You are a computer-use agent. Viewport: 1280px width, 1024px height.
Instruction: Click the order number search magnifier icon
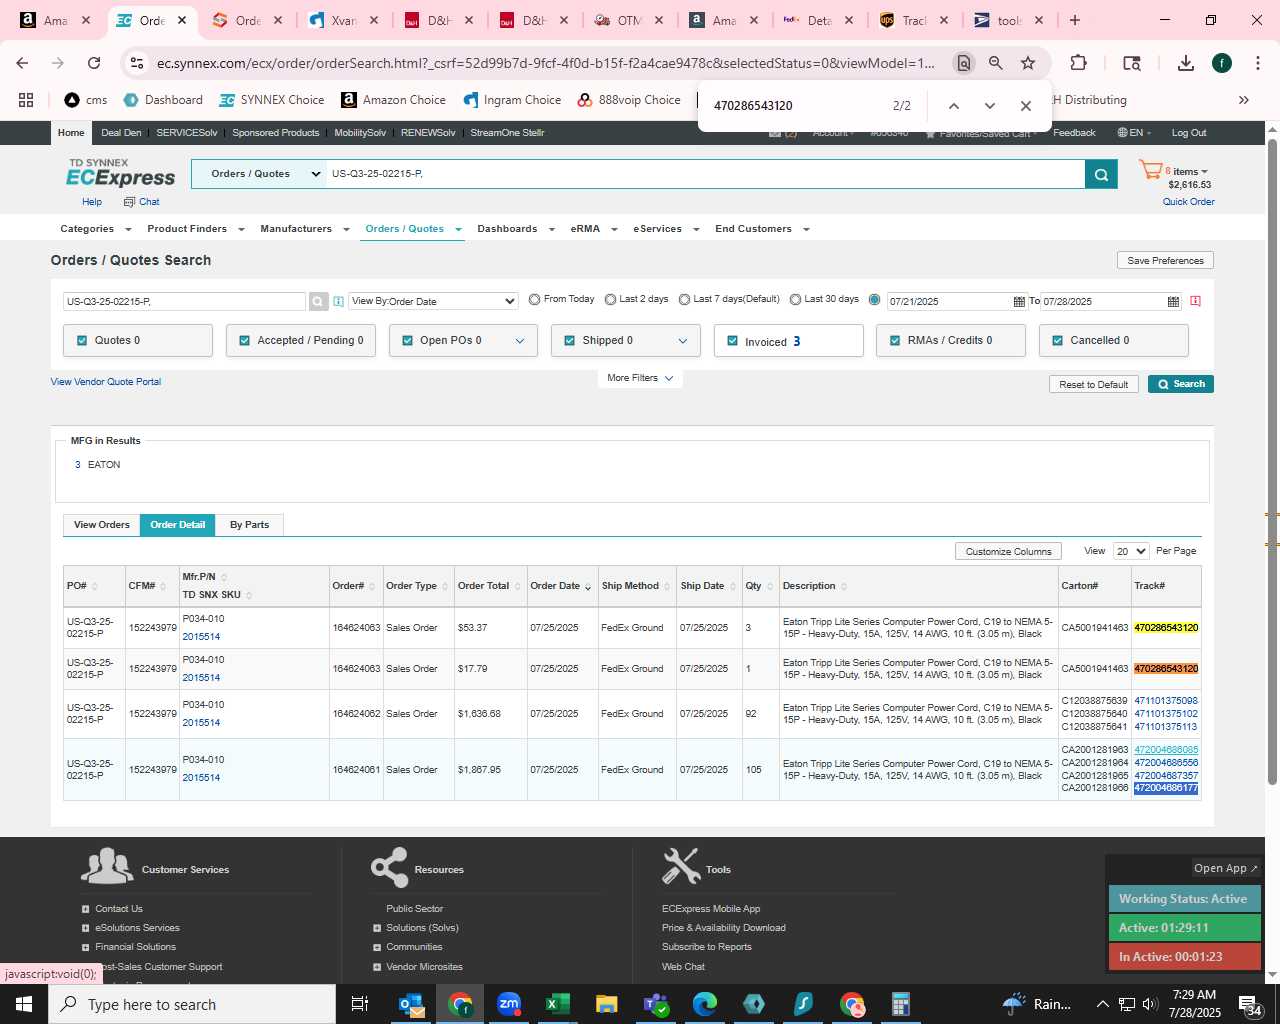(318, 301)
